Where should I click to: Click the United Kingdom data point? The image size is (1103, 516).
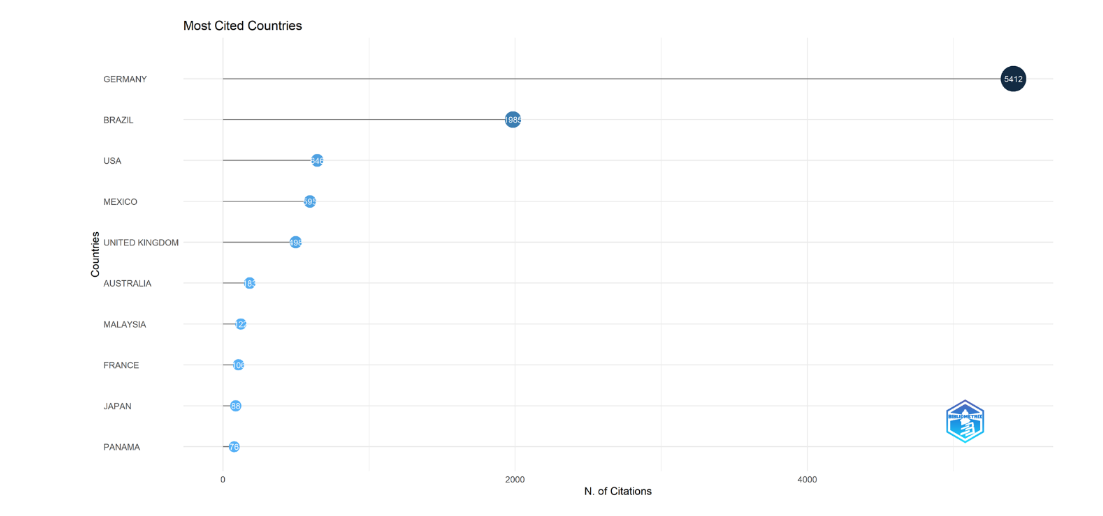pyautogui.click(x=295, y=243)
